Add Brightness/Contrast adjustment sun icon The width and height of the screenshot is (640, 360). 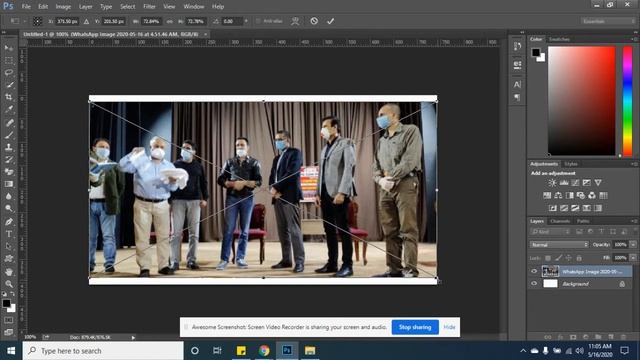coord(552,183)
